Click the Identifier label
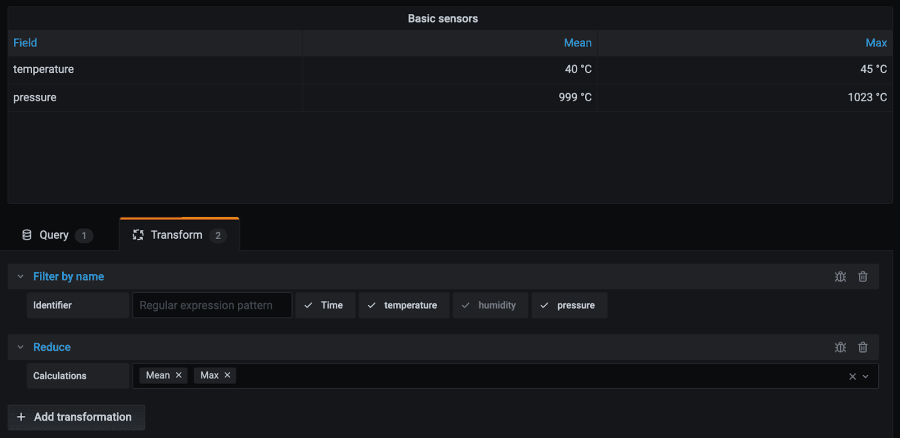The image size is (900, 438). pos(52,305)
